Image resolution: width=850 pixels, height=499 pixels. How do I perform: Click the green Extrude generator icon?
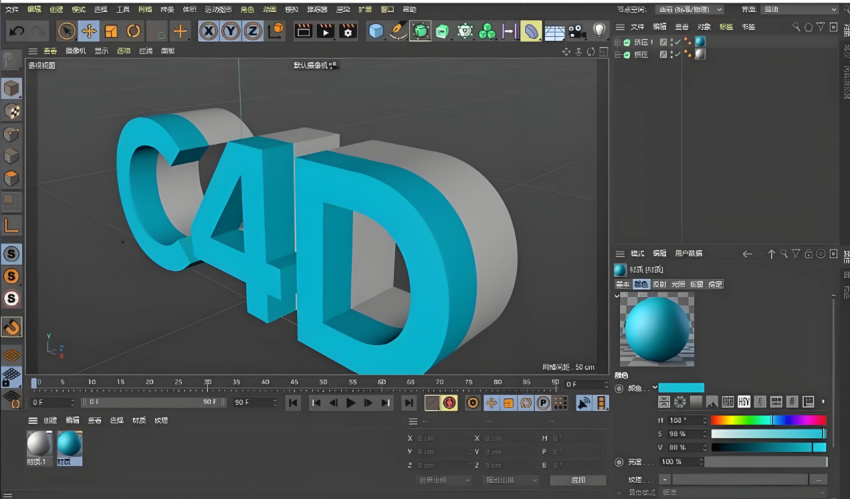[x=442, y=31]
